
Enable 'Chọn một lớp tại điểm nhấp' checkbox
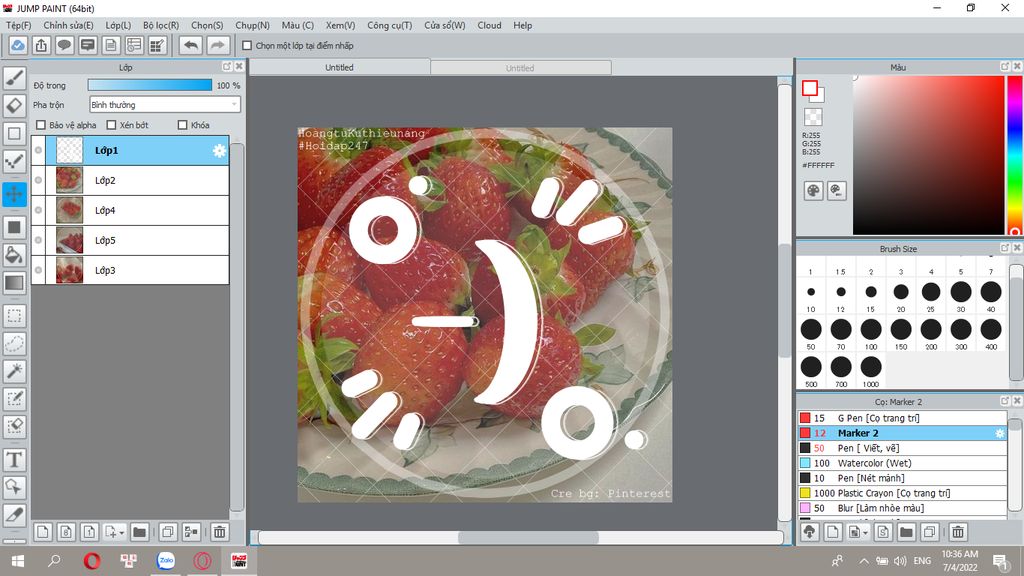click(x=247, y=46)
